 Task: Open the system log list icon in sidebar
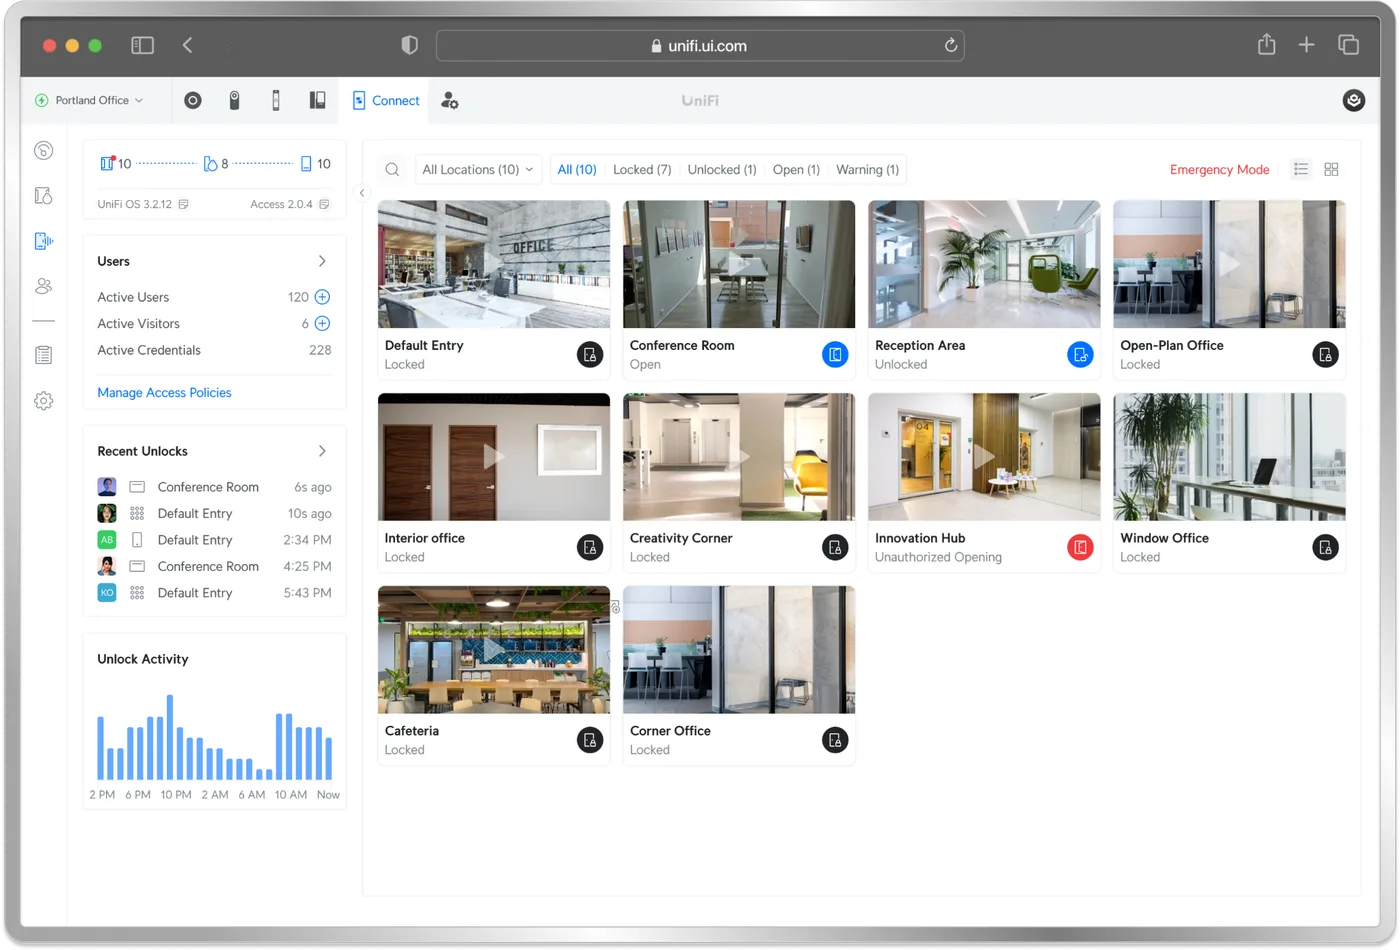click(x=43, y=355)
